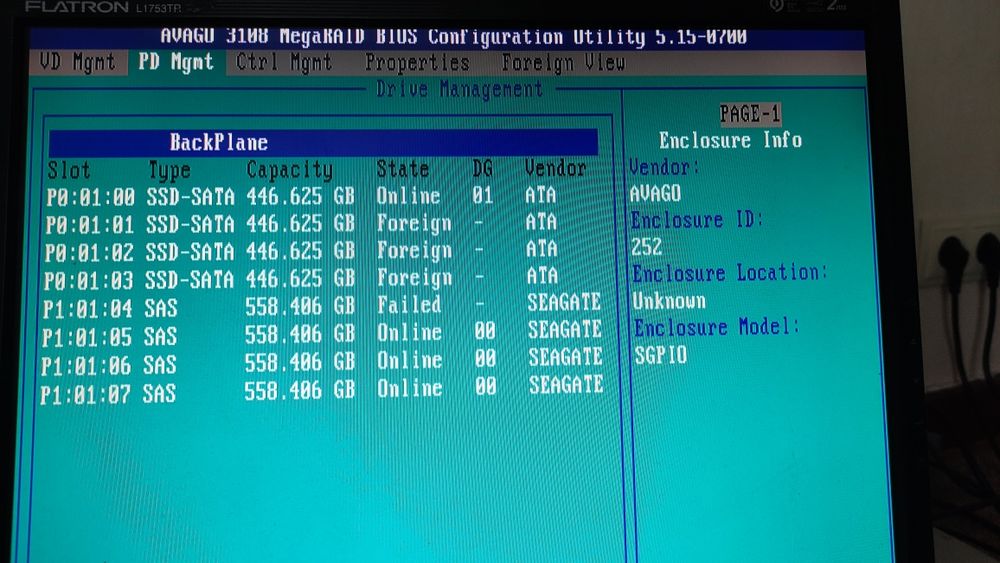Click the DG column header
This screenshot has width=1000, height=563.
point(483,168)
